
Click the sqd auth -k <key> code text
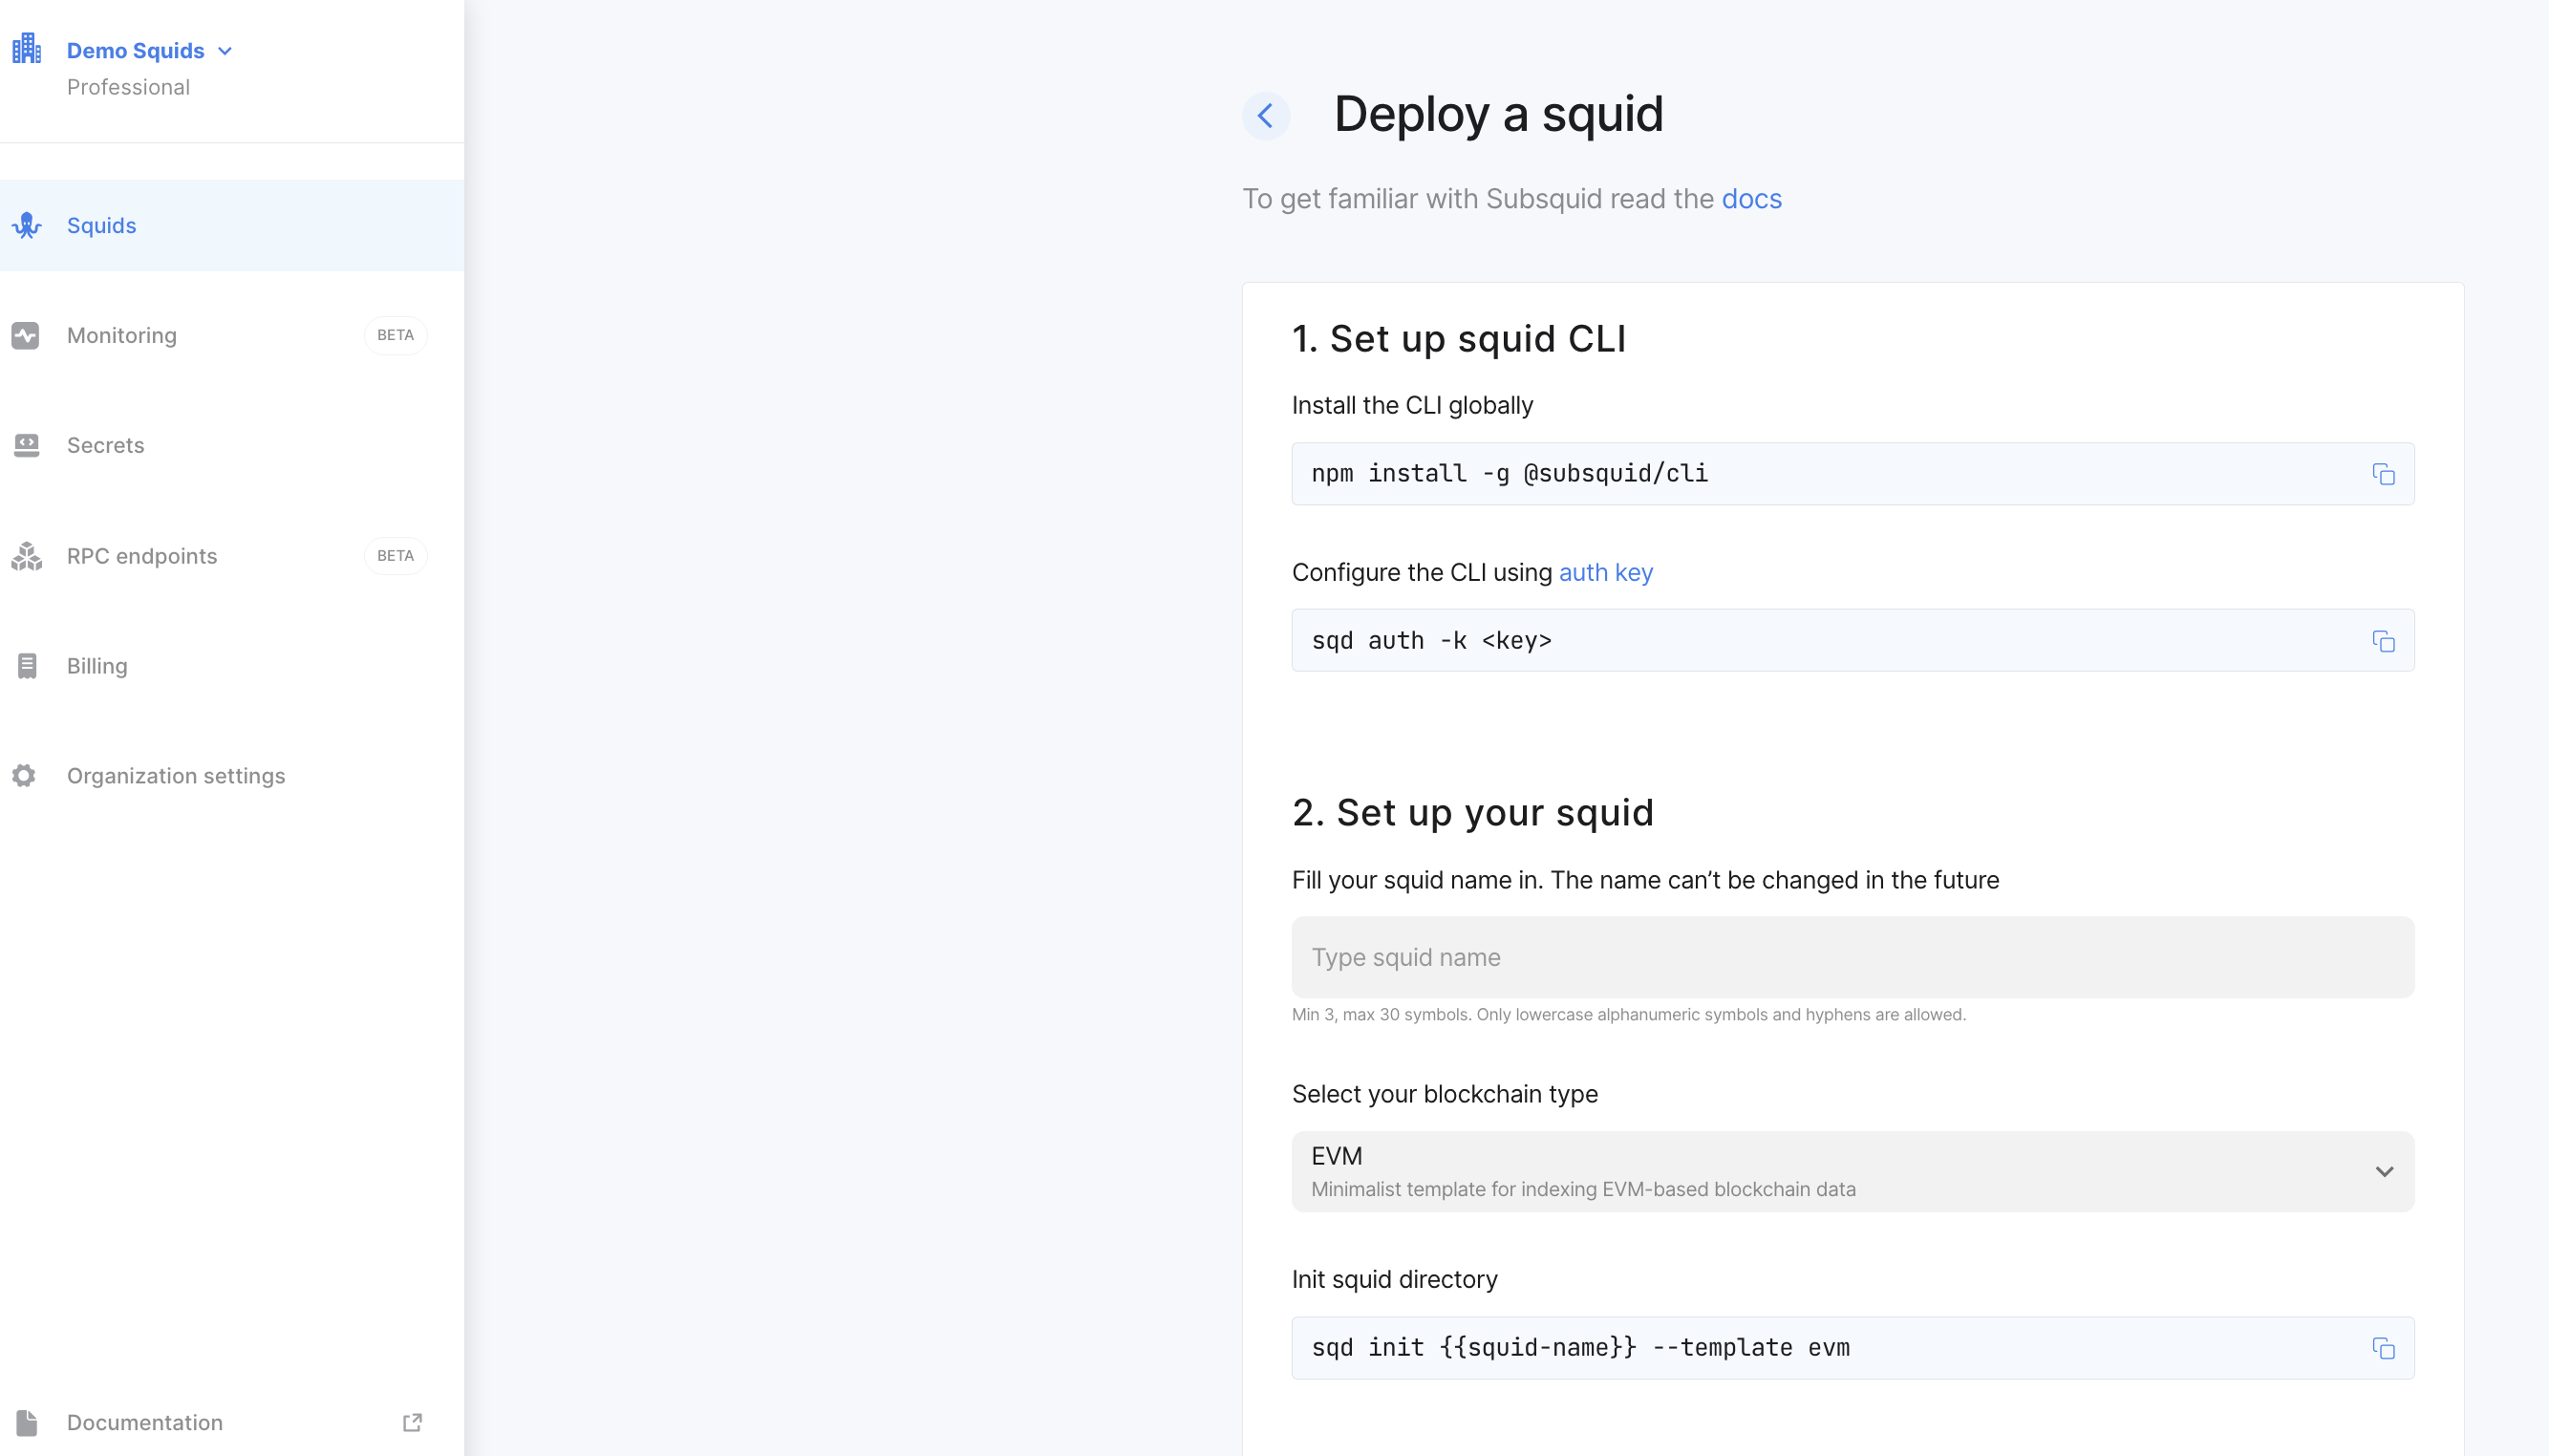pyautogui.click(x=1431, y=640)
